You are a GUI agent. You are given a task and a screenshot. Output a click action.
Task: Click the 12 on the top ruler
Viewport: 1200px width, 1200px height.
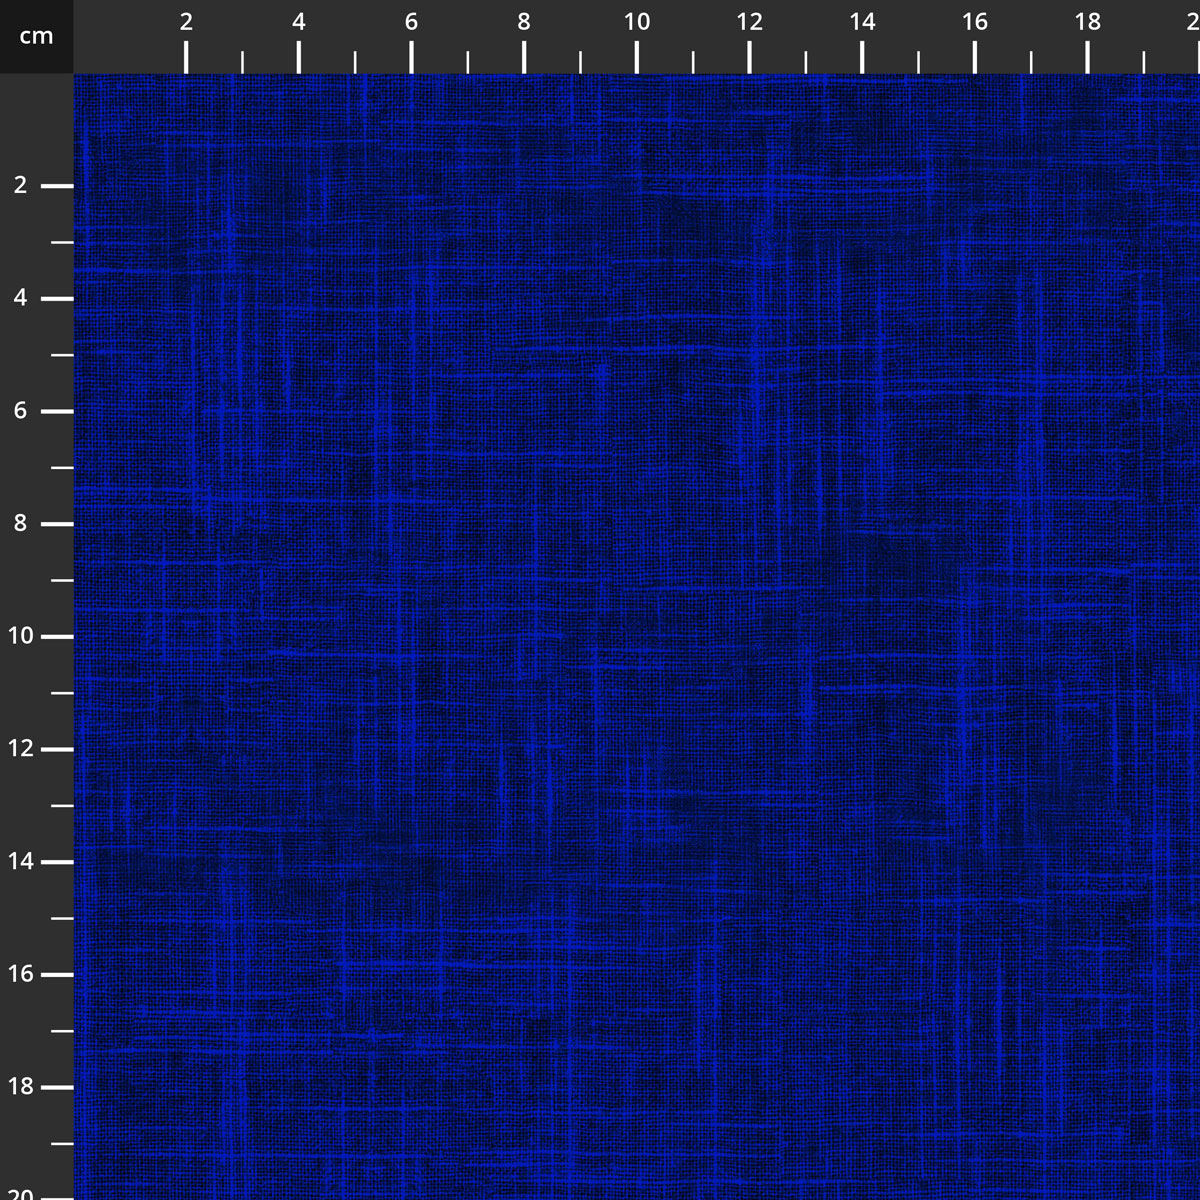pyautogui.click(x=750, y=22)
